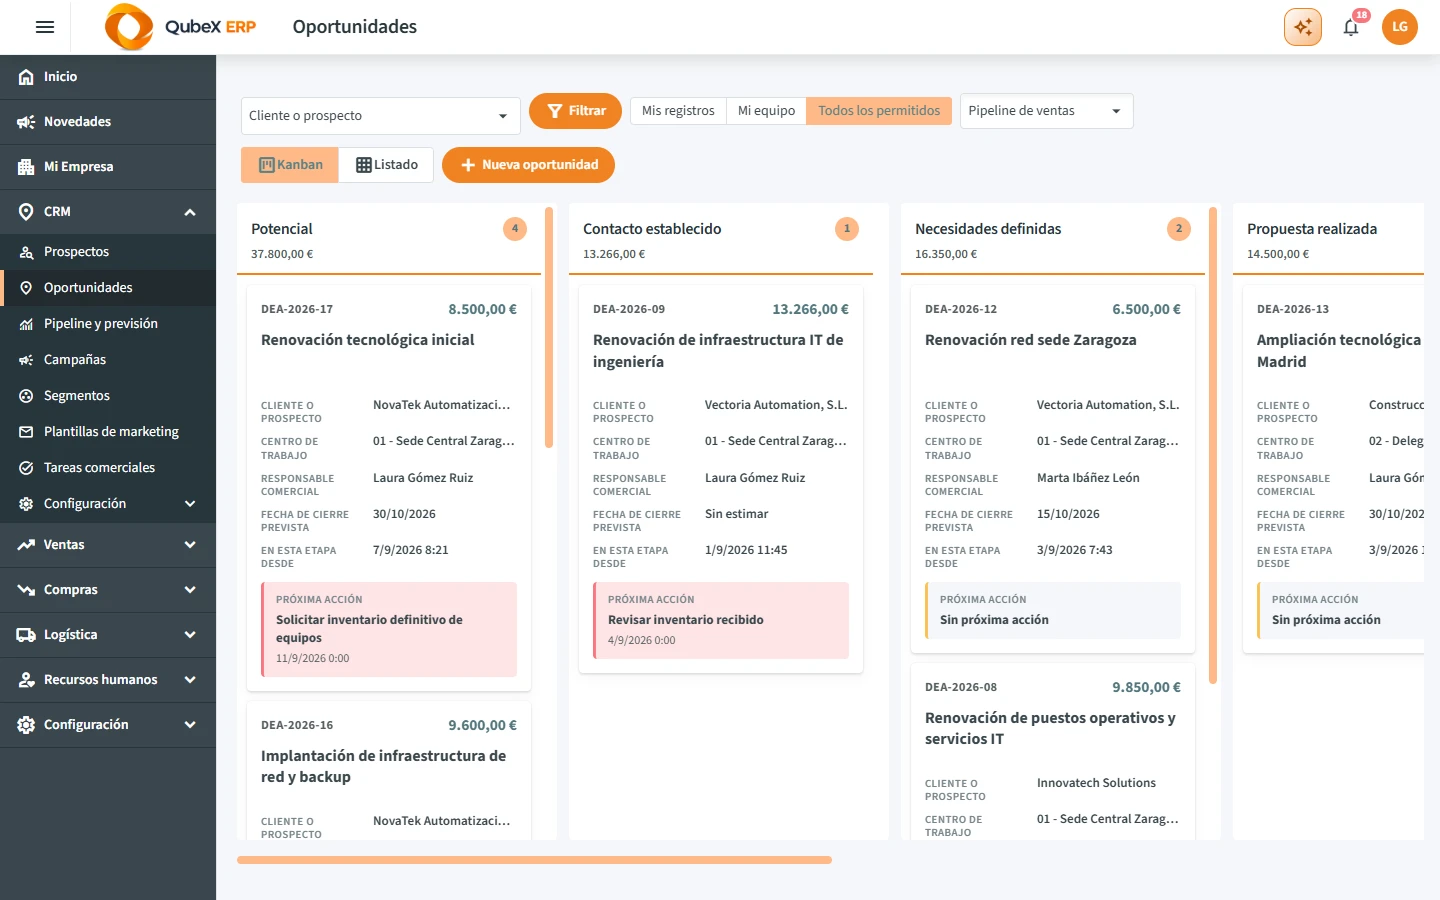Click the Novedades megaphone icon

click(26, 122)
